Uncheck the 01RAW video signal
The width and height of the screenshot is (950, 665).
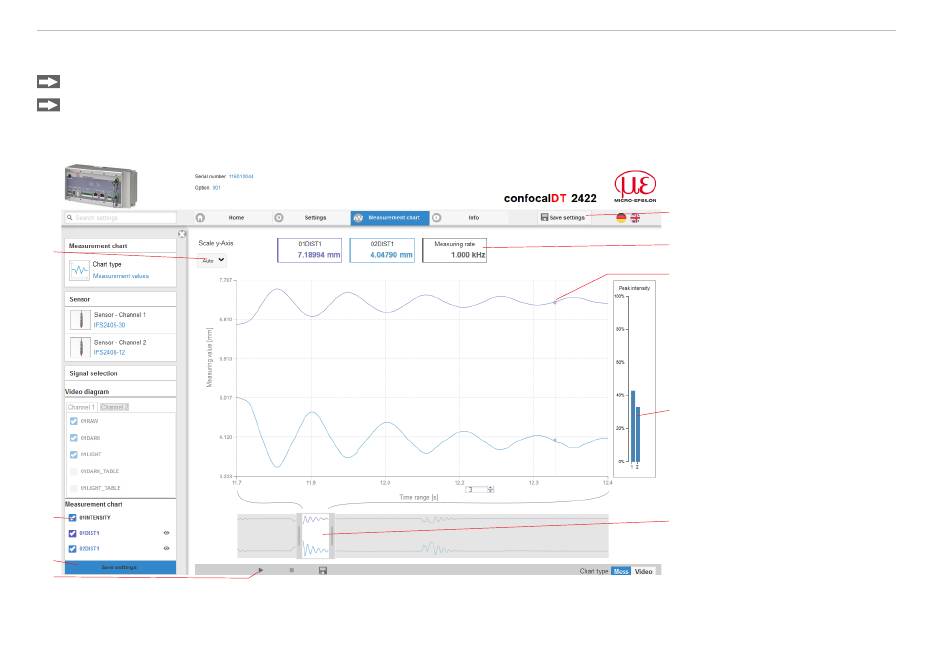click(72, 423)
